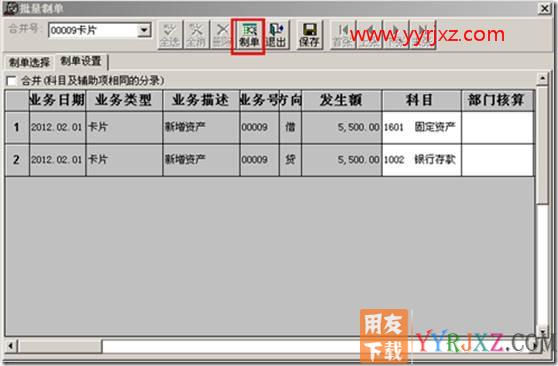Click 新增资产 description in row 2
This screenshot has height=366, width=558.
point(201,160)
